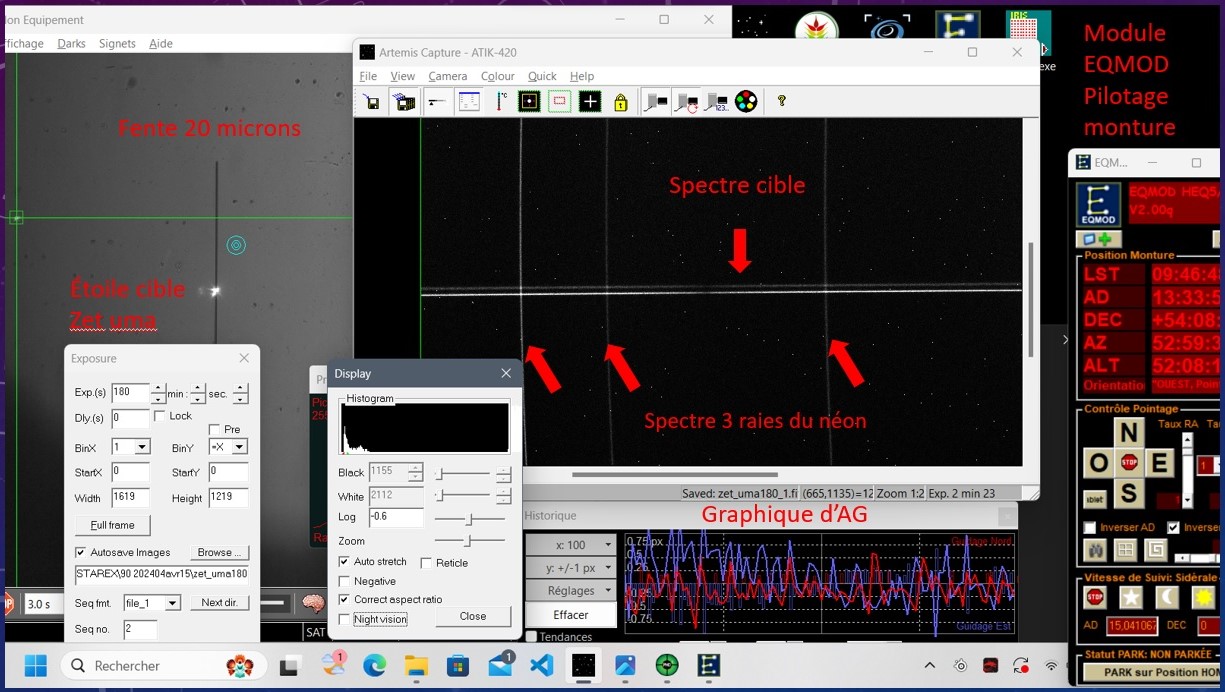Open the thermometer cooler settings icon

(501, 102)
